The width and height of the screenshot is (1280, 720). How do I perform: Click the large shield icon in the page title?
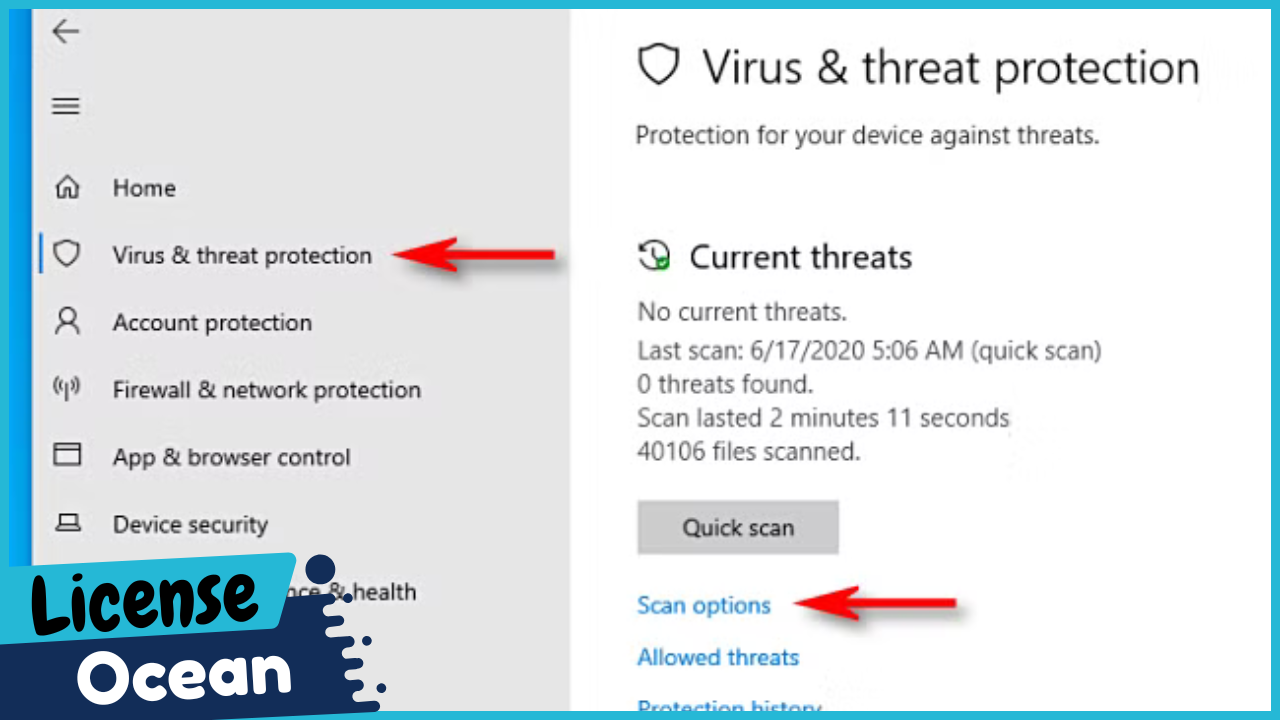tap(659, 67)
